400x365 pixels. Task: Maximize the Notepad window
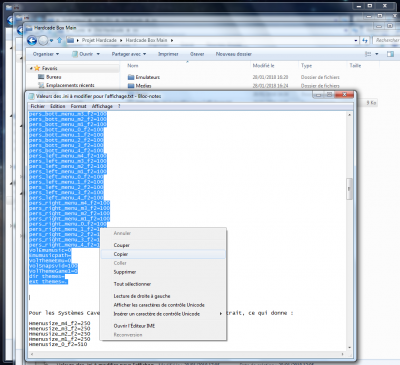click(329, 95)
